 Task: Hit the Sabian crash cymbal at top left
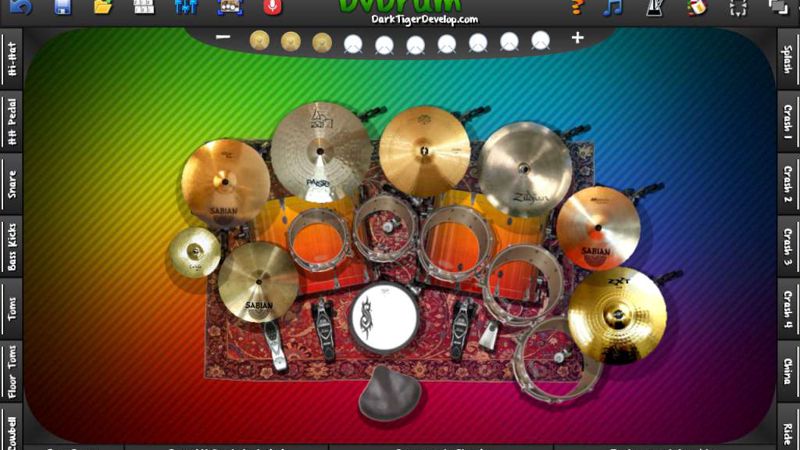[226, 182]
